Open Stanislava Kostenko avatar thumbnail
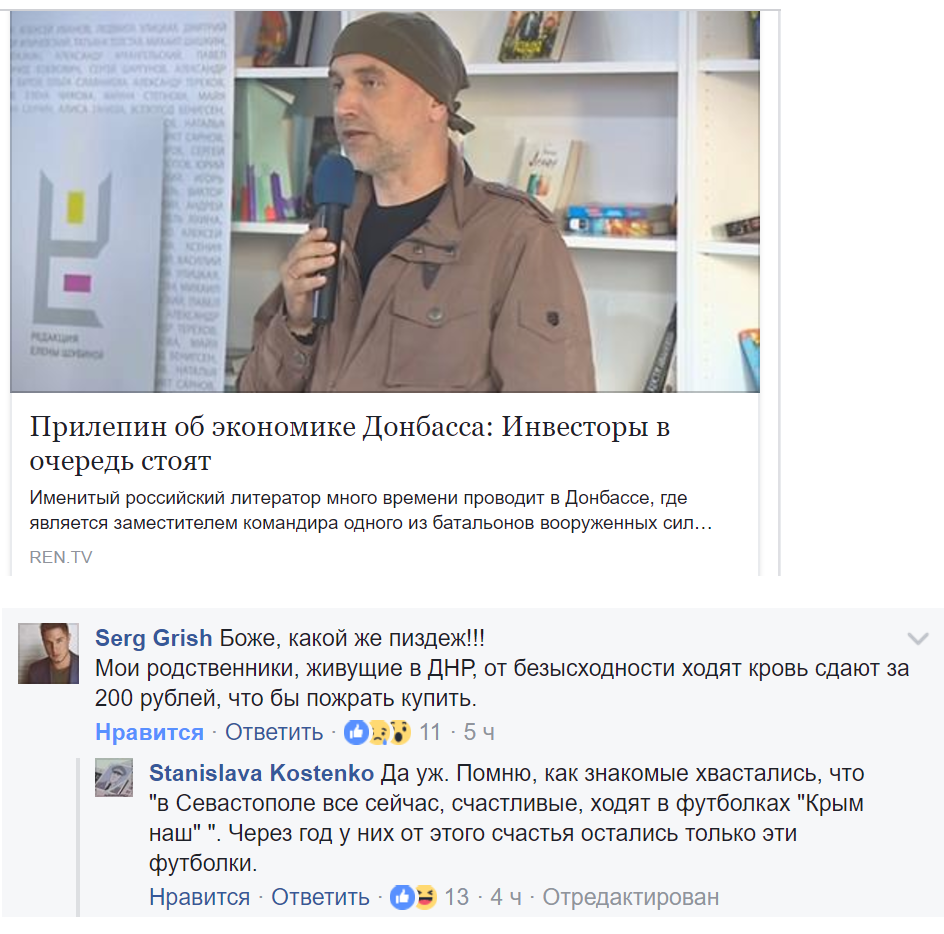The image size is (944, 934). [x=114, y=777]
